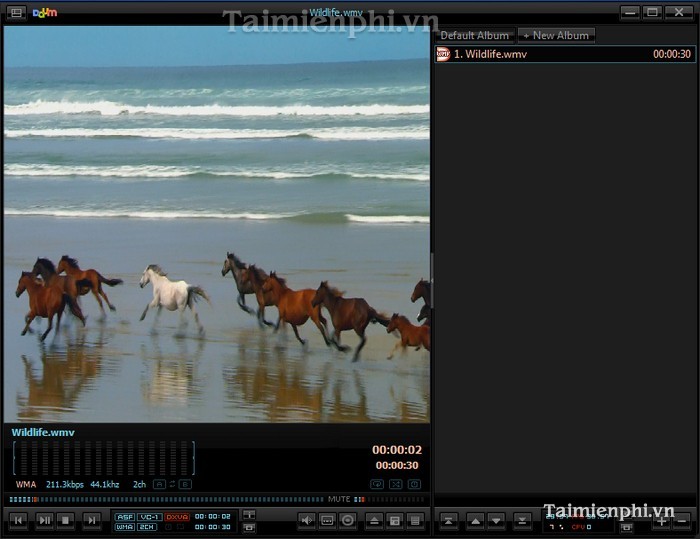The image size is (700, 539).
Task: Toggle MUTE on the volume bar
Action: 339,499
